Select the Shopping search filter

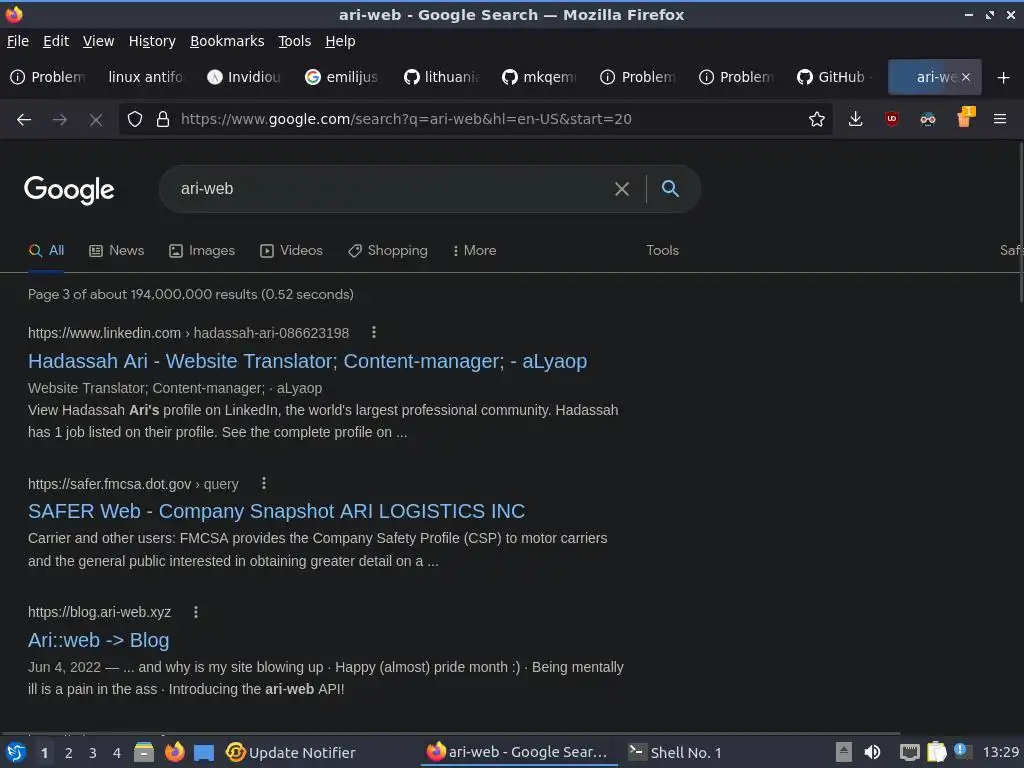388,250
